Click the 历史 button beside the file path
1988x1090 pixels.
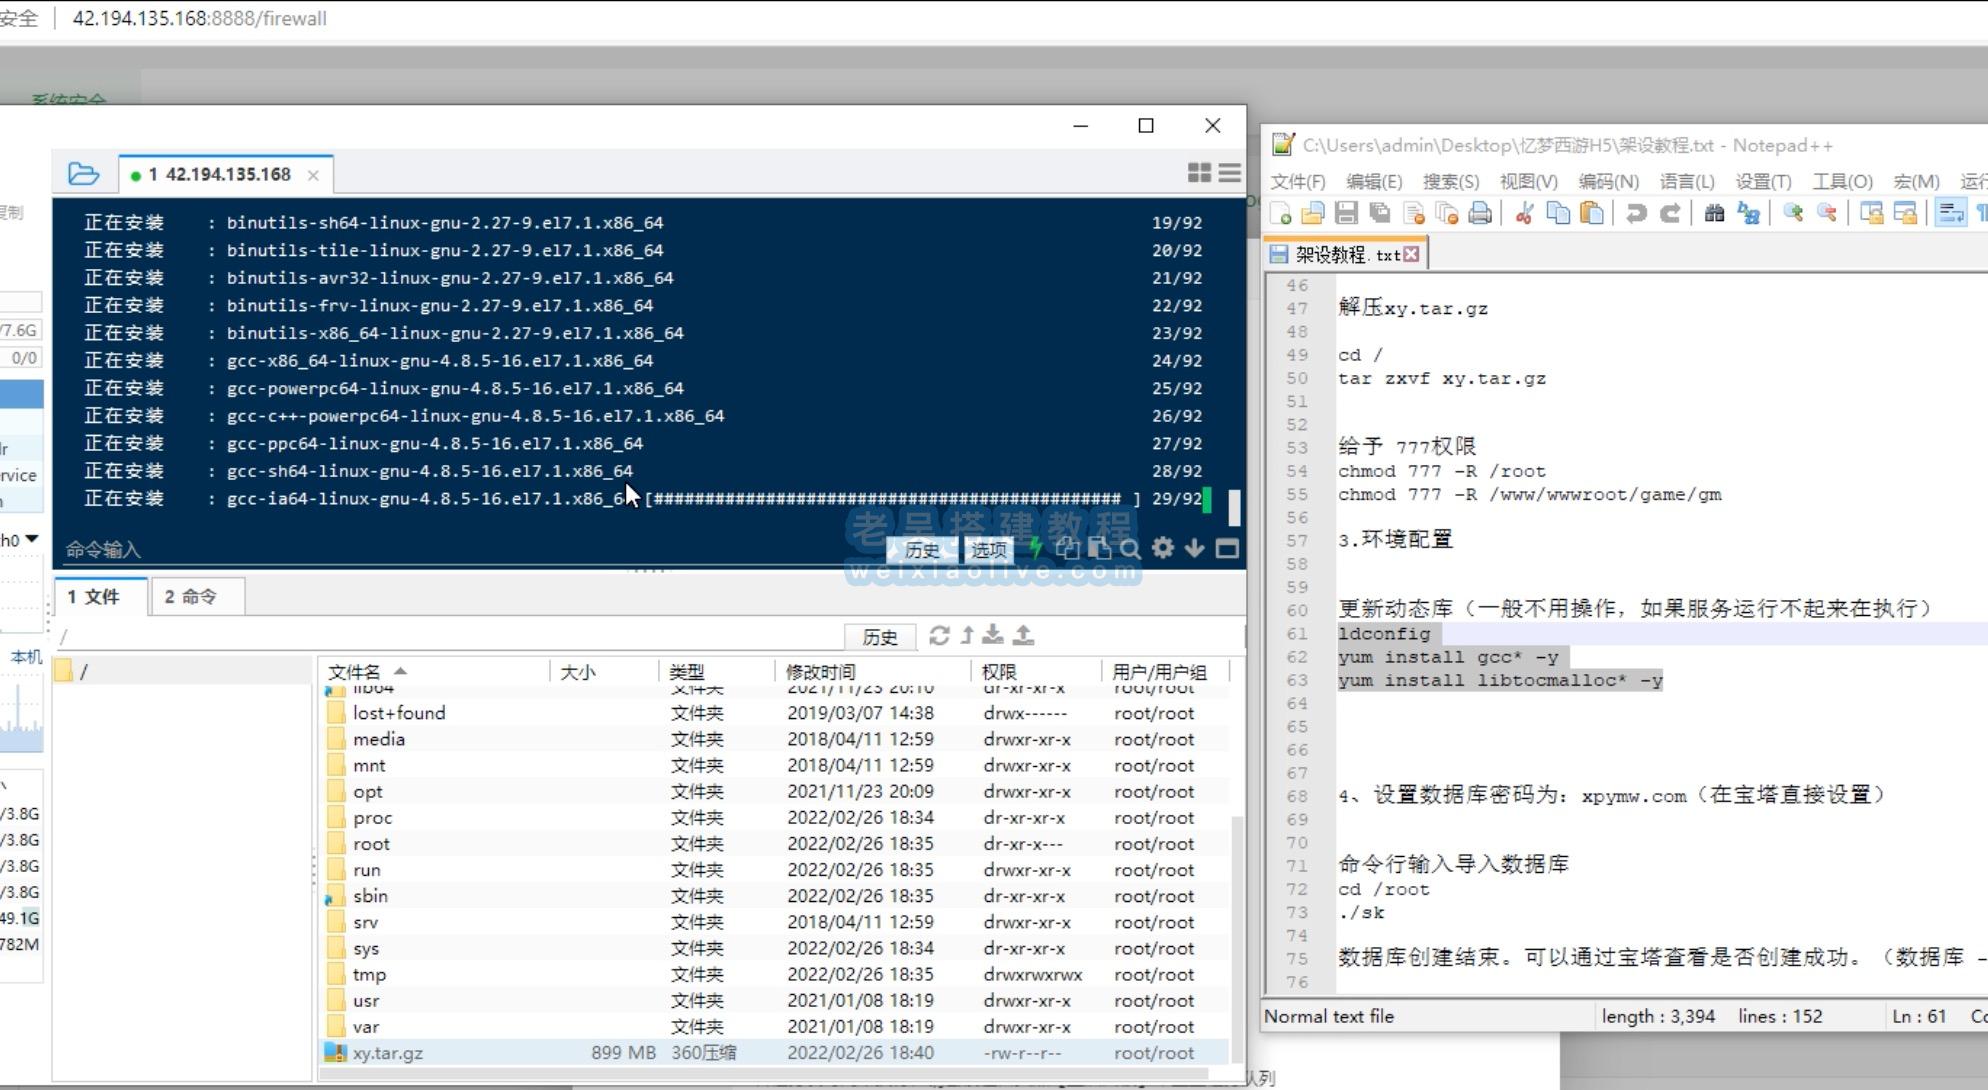(x=880, y=637)
